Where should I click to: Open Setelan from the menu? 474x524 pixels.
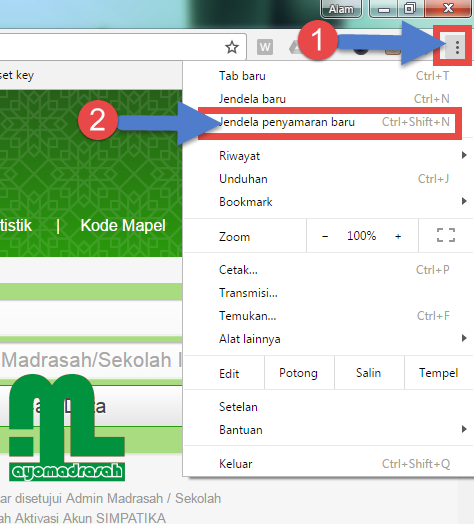tap(328, 407)
